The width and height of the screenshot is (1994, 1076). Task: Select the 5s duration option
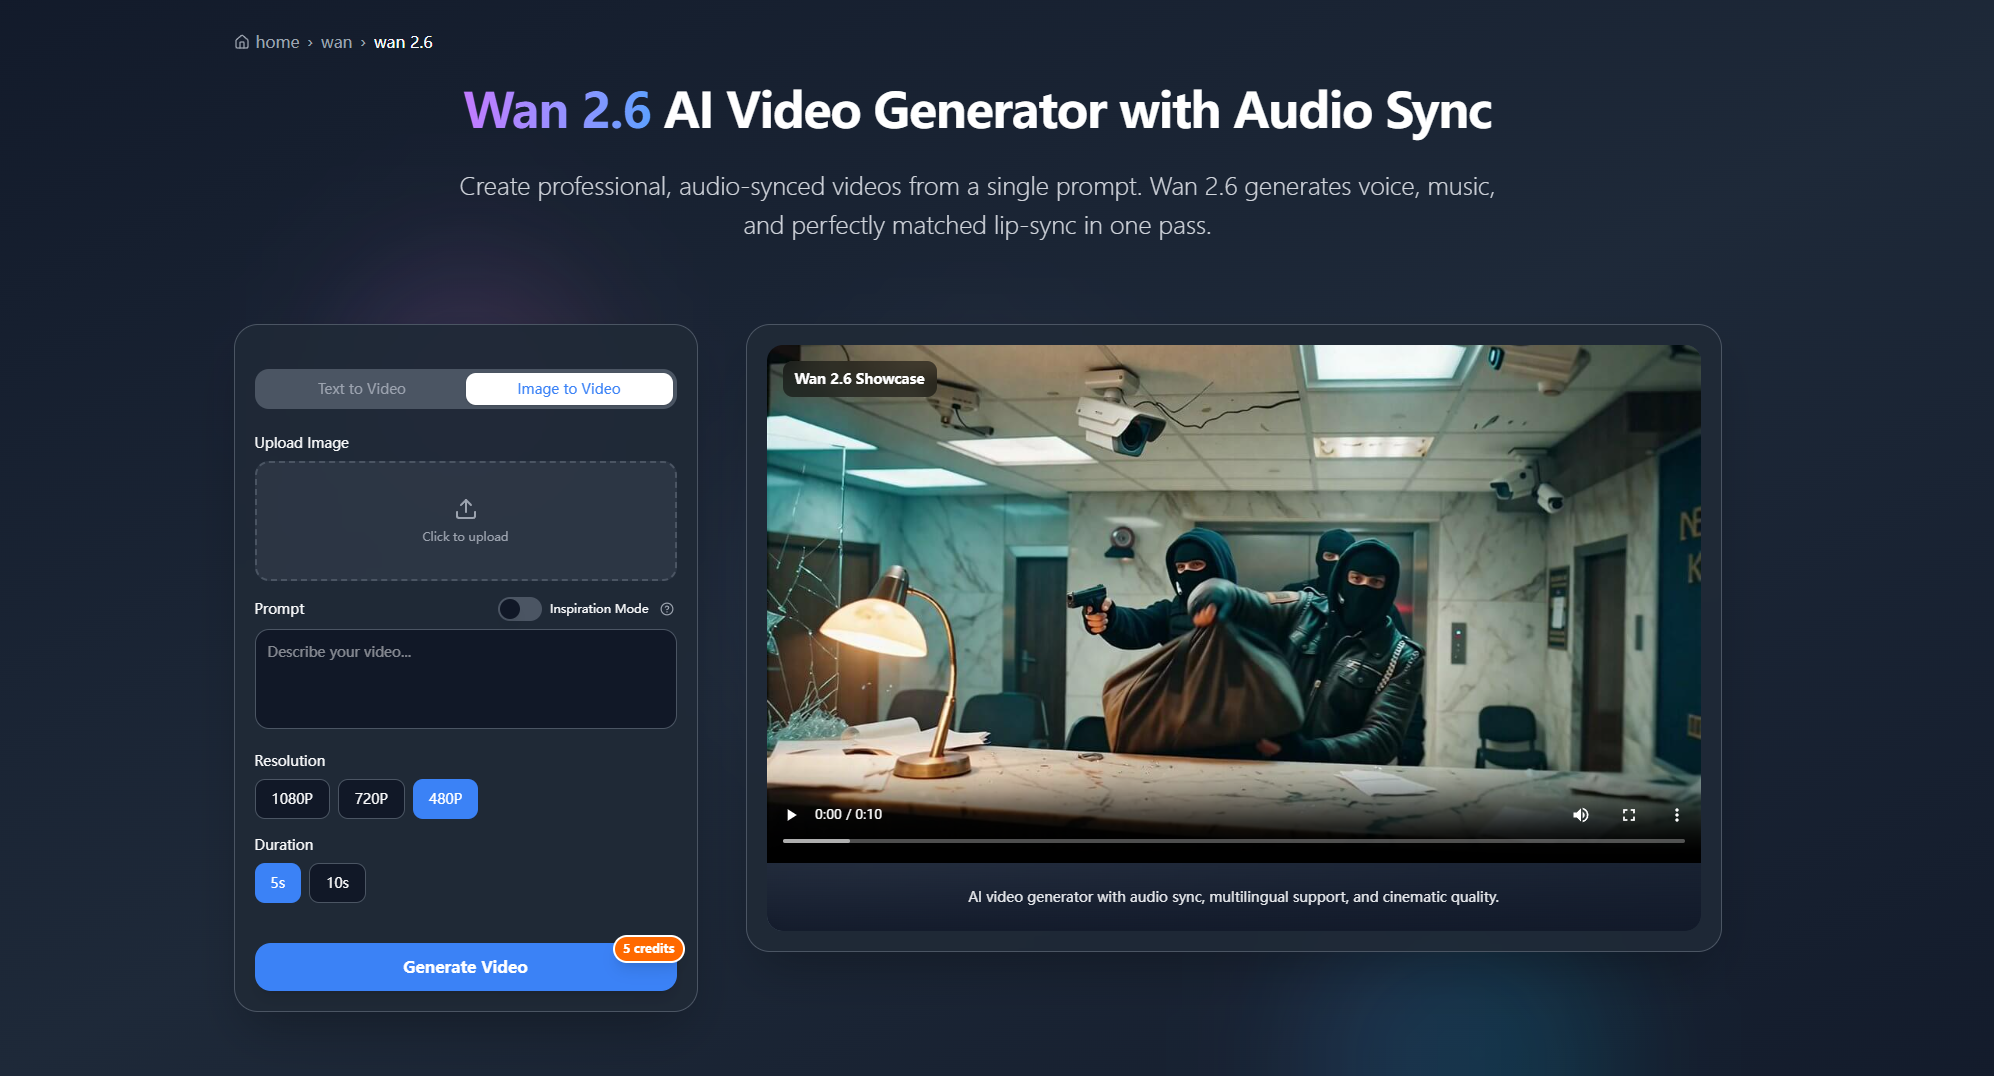(277, 882)
